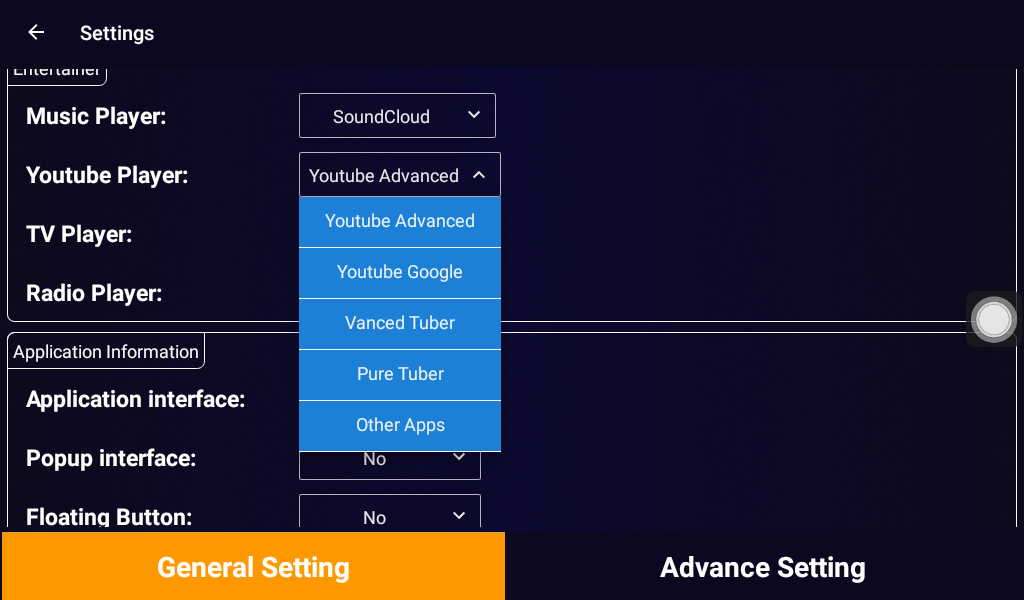Choose Other Apps option
Screen dimensions: 1024x600
pos(400,425)
